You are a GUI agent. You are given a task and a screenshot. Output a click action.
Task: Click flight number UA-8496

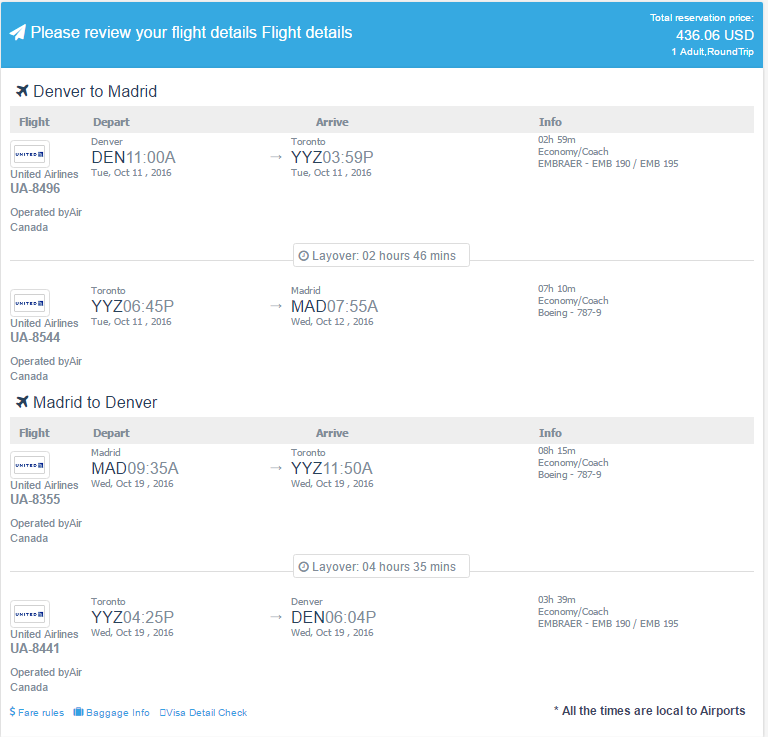[x=35, y=189]
